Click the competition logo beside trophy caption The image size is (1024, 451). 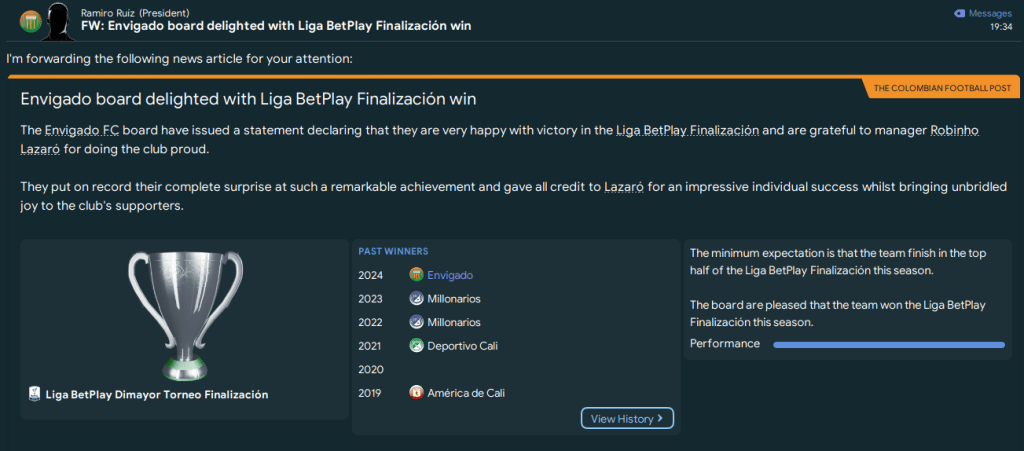[35, 395]
